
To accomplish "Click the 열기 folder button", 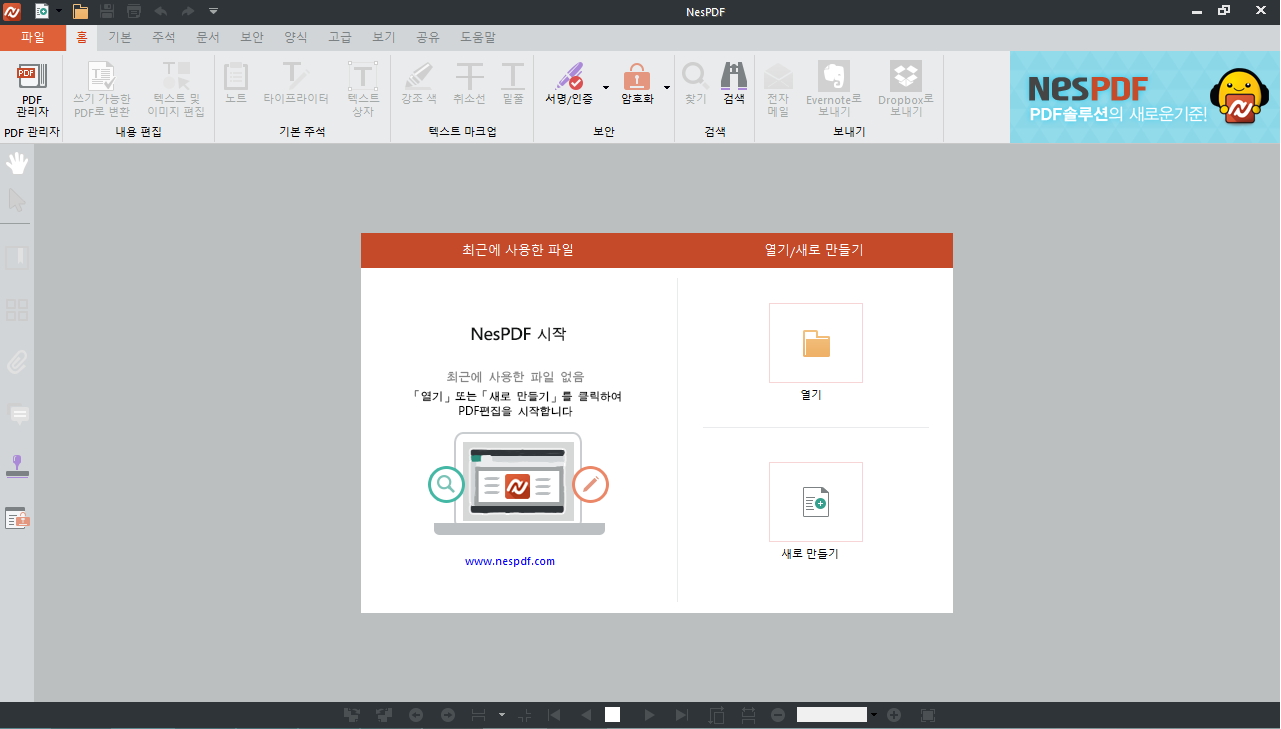I will click(816, 343).
